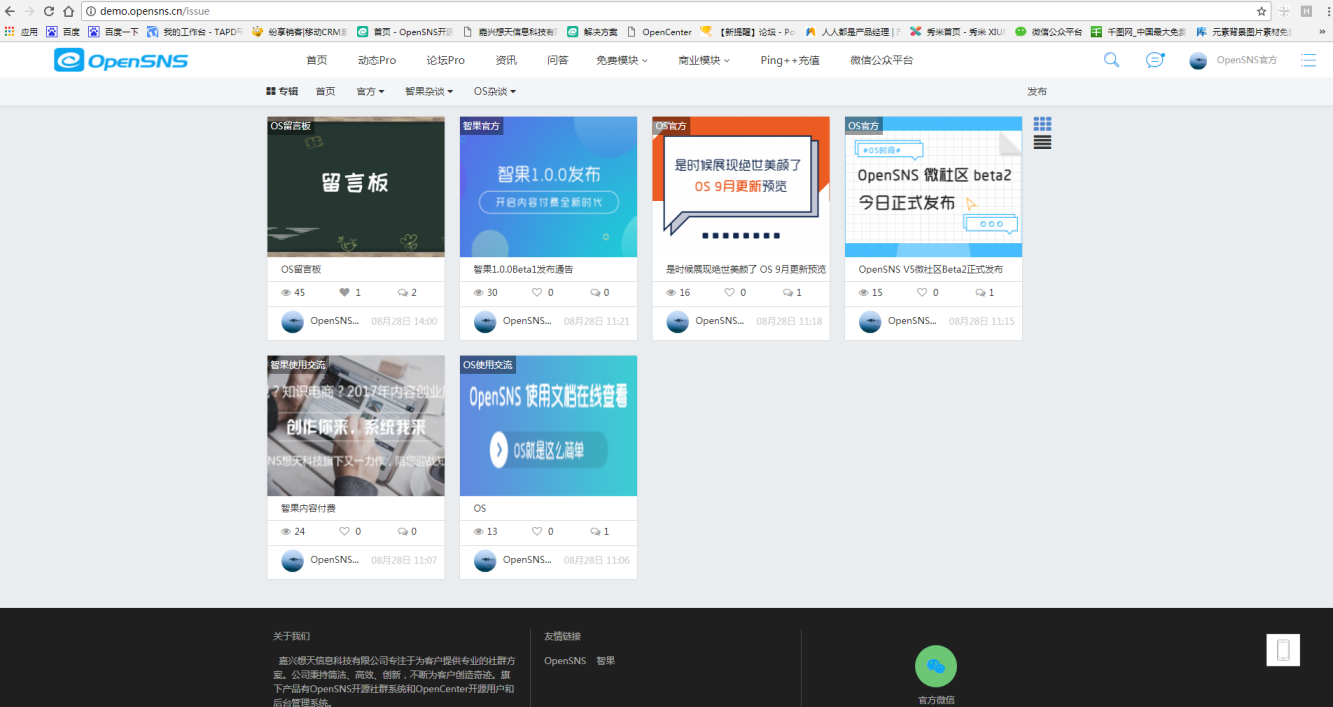Like the 智果1.0.0Beta1发布通告 post heart
1333x707 pixels.
pos(537,293)
